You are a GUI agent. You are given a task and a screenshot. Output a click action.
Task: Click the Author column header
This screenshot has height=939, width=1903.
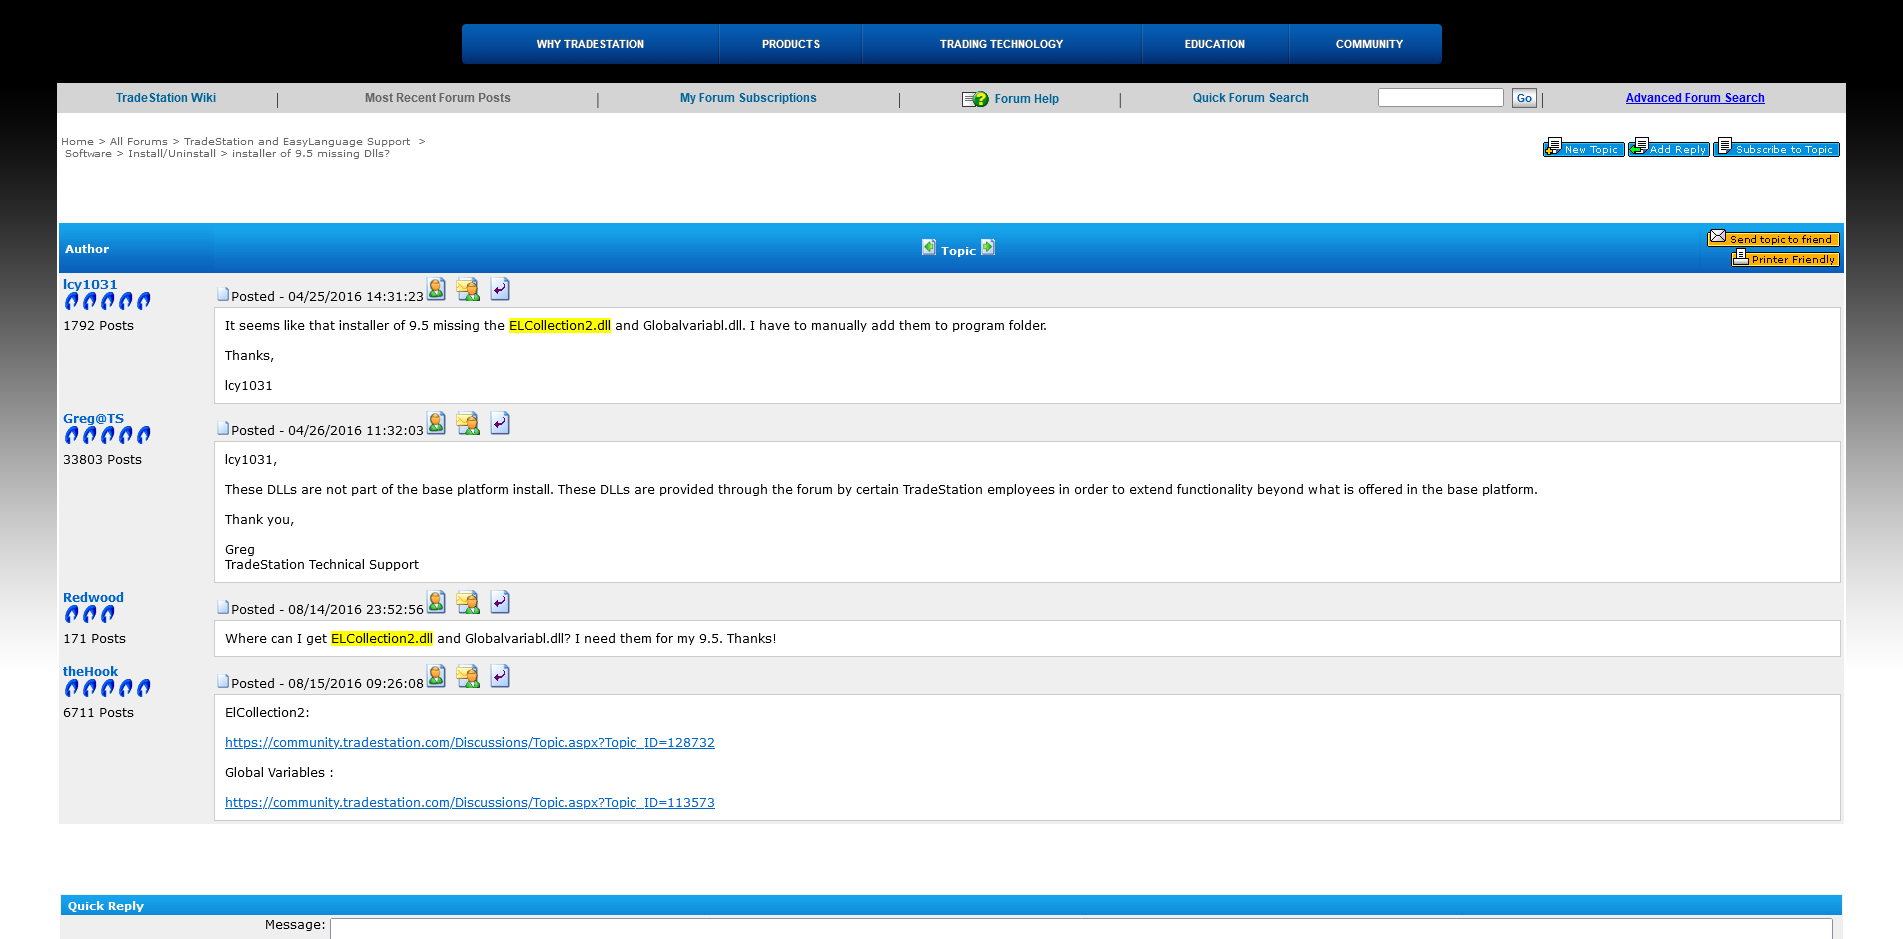point(87,249)
